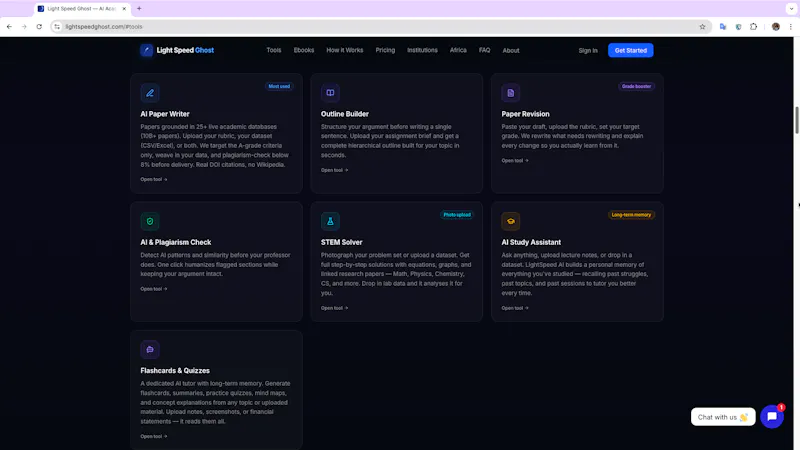Open tool link under Paper Revision

pyautogui.click(x=515, y=160)
